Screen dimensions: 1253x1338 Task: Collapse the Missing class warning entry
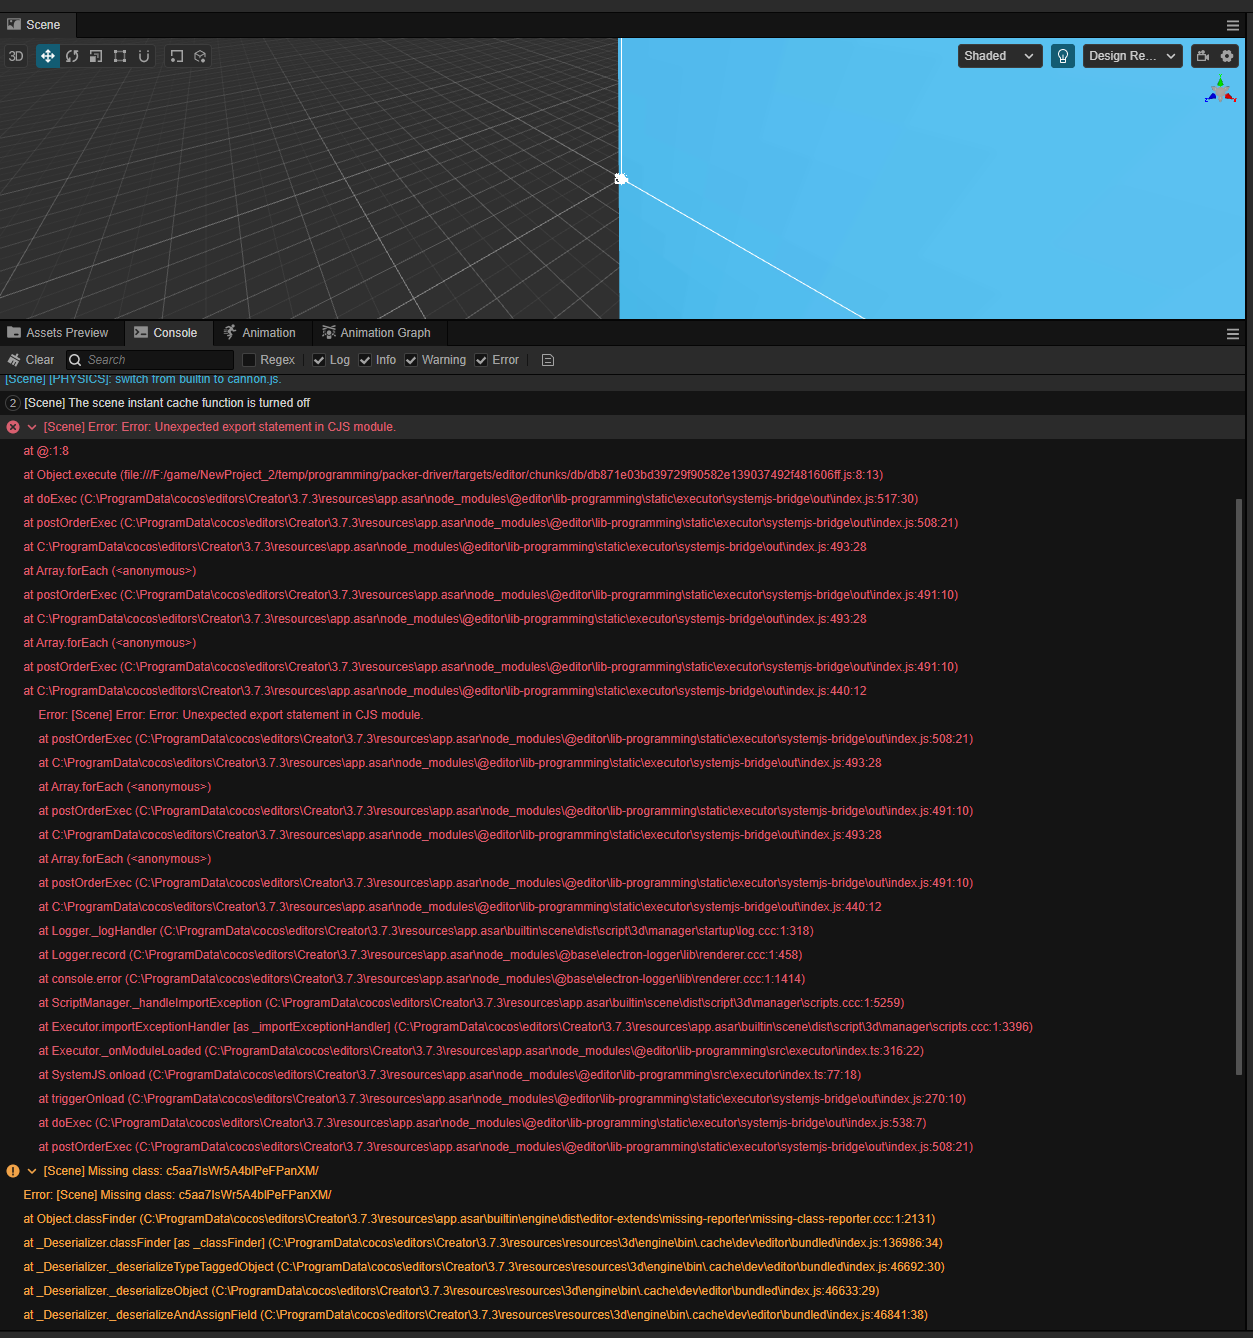[32, 1171]
